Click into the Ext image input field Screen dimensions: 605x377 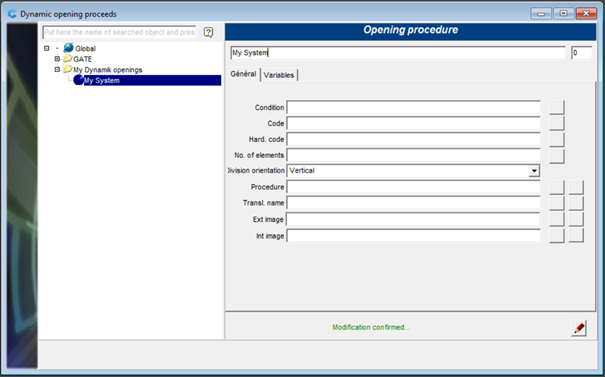point(413,219)
